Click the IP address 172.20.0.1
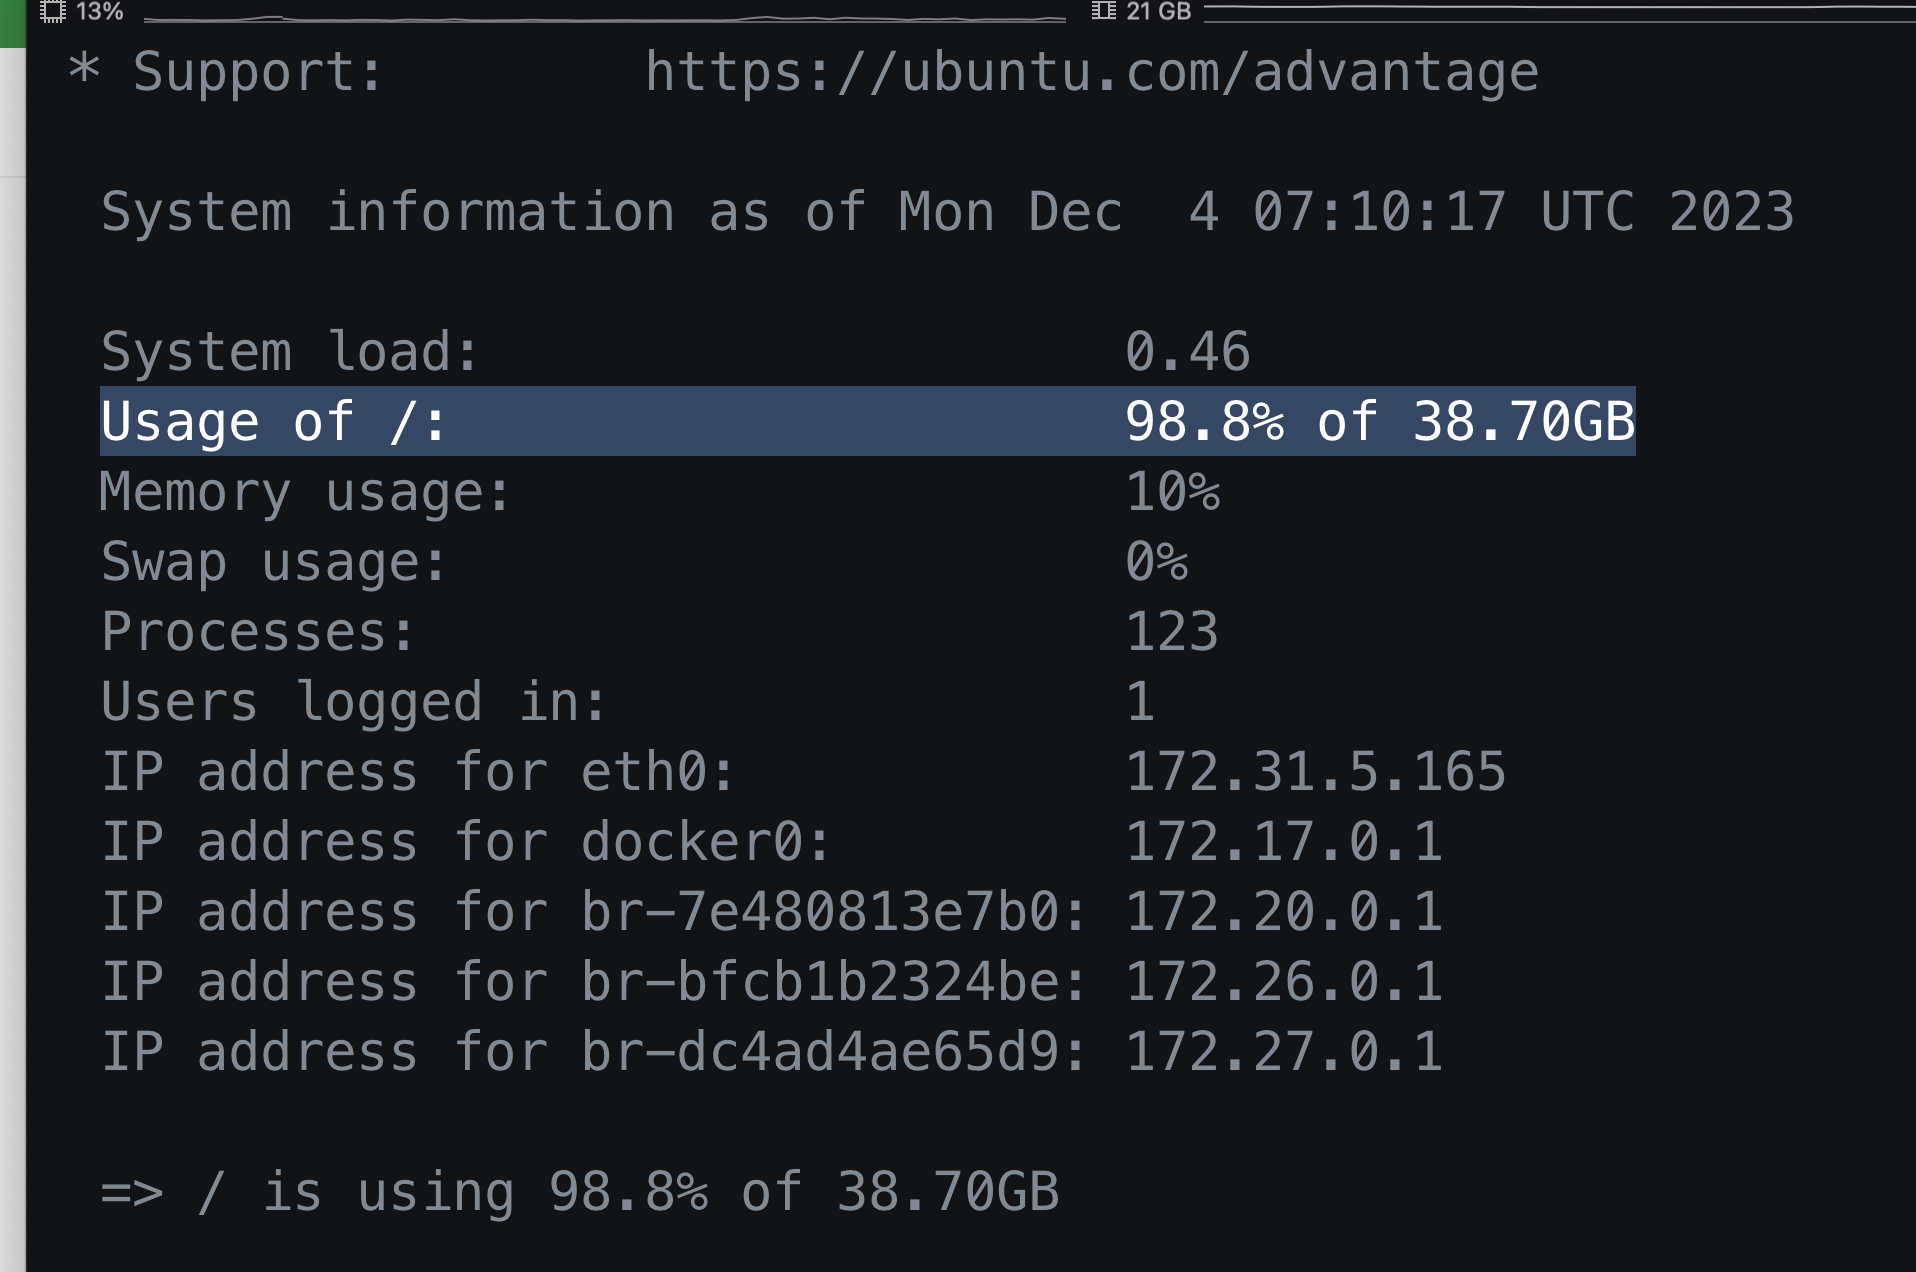The image size is (1916, 1272). click(x=1283, y=911)
